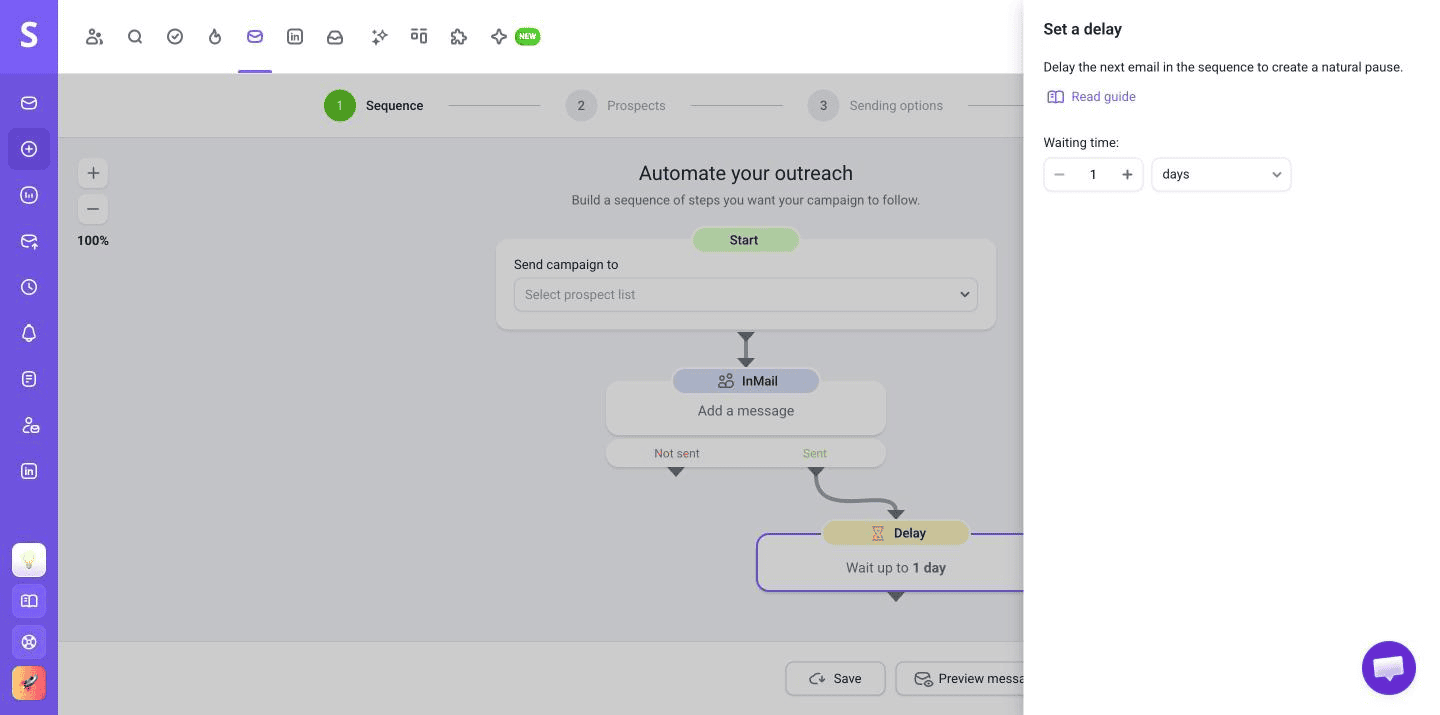Go to step 3 Sending options
This screenshot has width=1440, height=715.
click(x=875, y=105)
